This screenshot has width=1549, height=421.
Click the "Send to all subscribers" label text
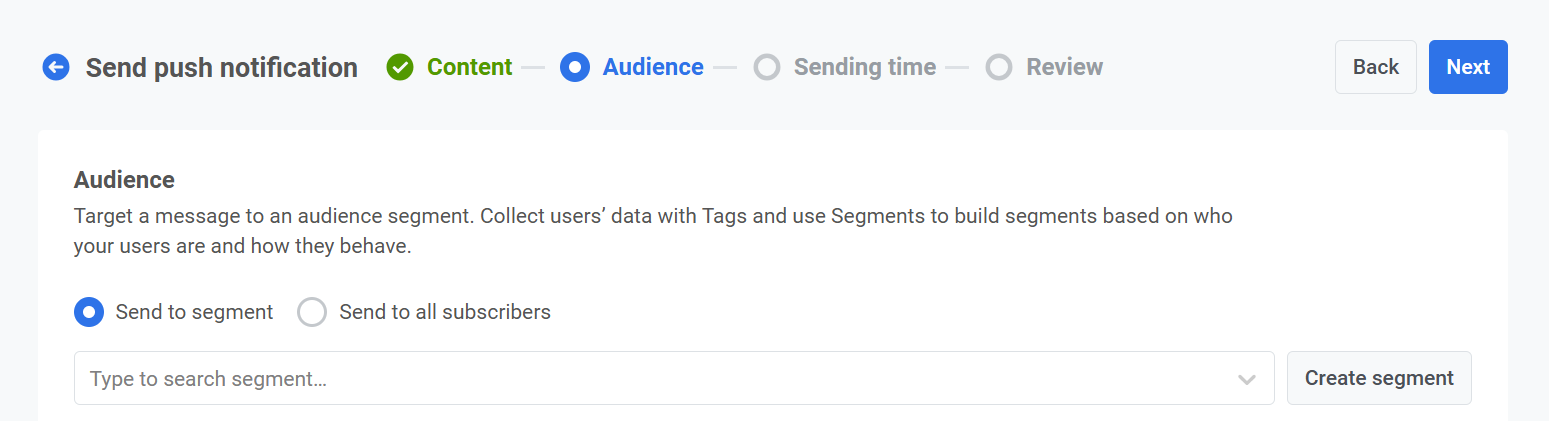pos(445,312)
